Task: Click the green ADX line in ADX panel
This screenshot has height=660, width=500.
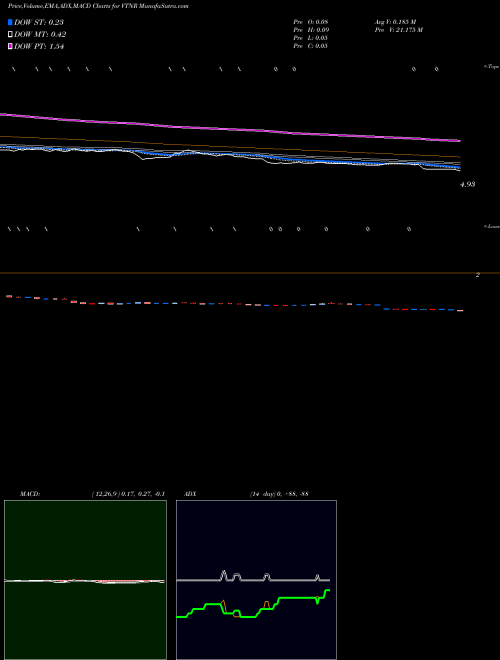Action: (253, 604)
